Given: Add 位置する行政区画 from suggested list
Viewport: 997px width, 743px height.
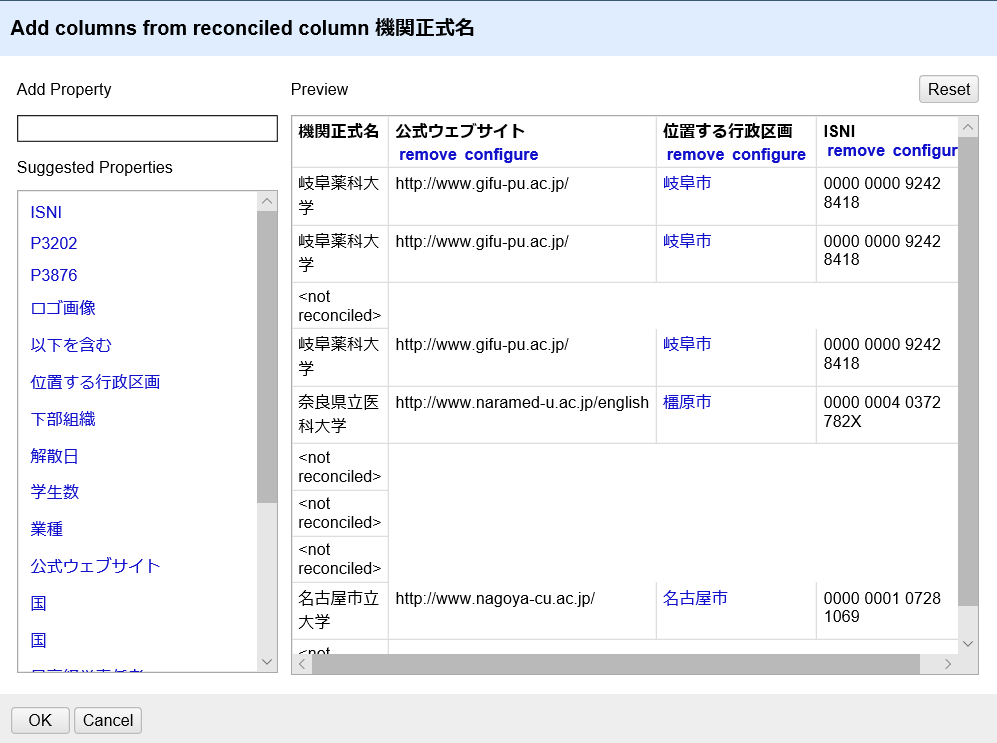Looking at the screenshot, I should coord(95,382).
